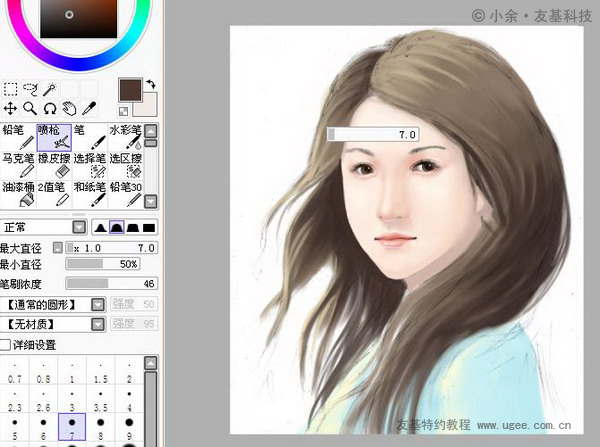This screenshot has height=447, width=600.
Task: Select brush size 1.5 preset
Action: pyautogui.click(x=101, y=371)
